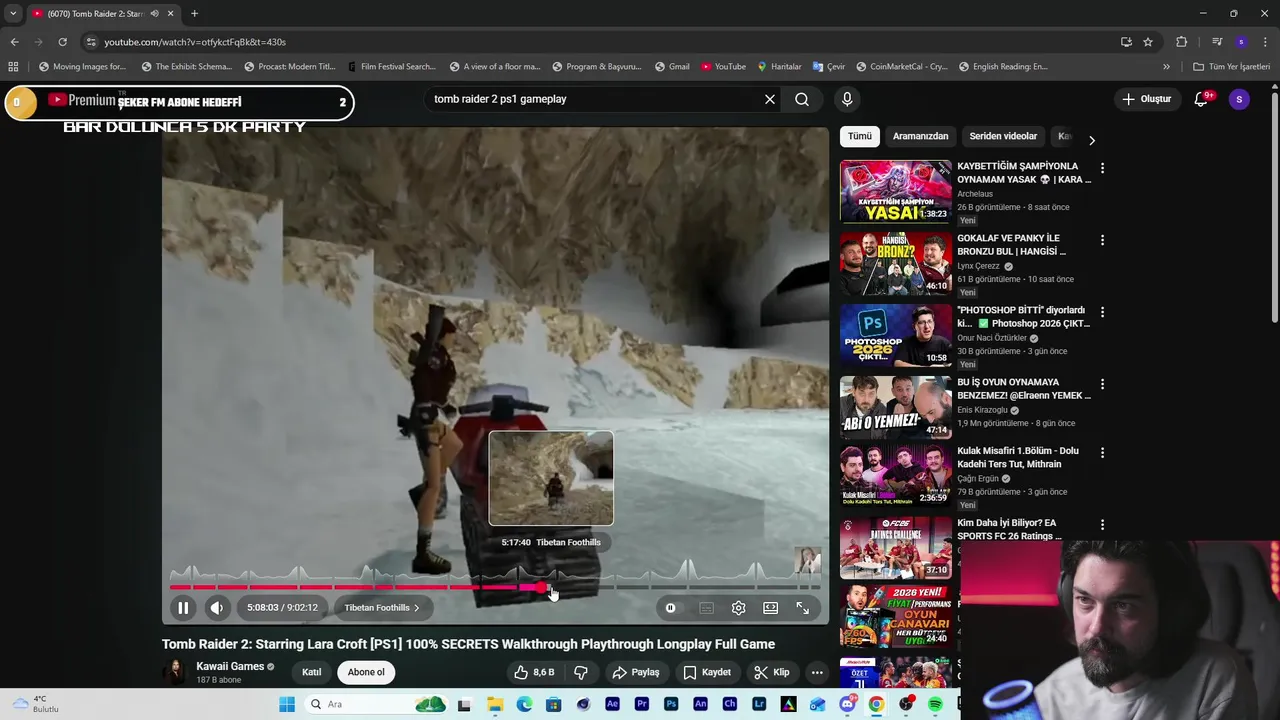Click the Klip clip button
Image resolution: width=1280 pixels, height=720 pixels.
click(772, 672)
